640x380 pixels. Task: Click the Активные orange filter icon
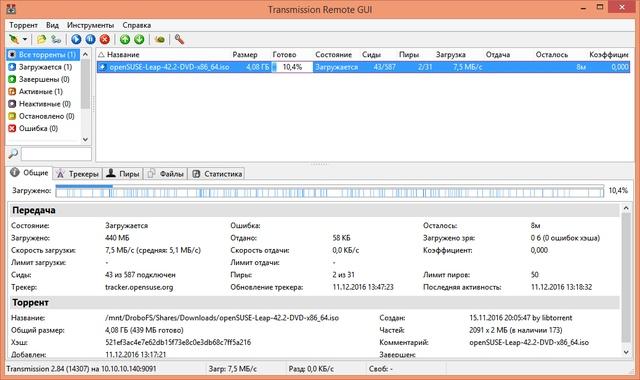[12, 91]
